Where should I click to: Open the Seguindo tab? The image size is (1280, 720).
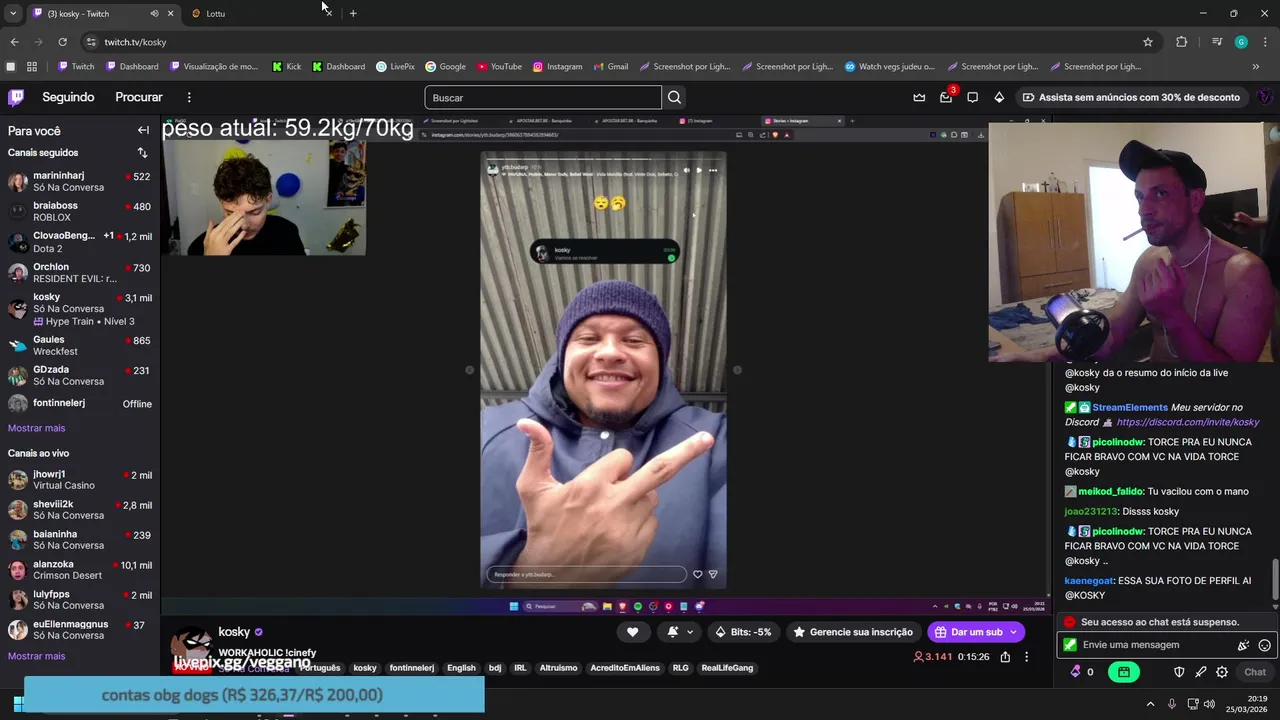[x=68, y=97]
